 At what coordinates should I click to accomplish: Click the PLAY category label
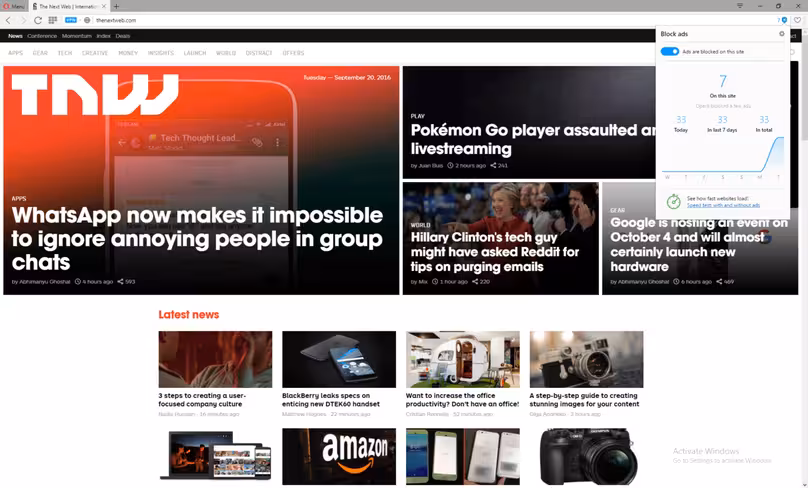[x=417, y=116]
